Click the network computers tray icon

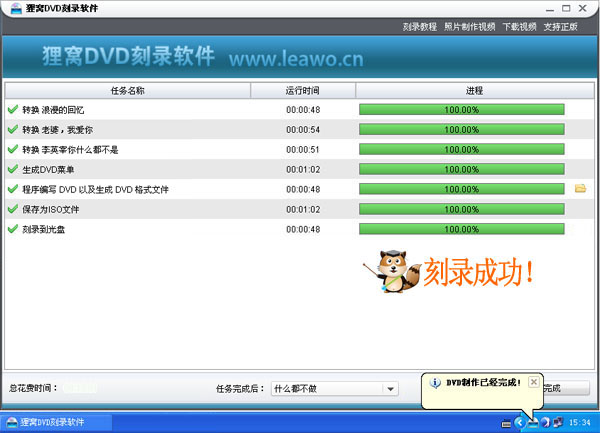pos(558,422)
